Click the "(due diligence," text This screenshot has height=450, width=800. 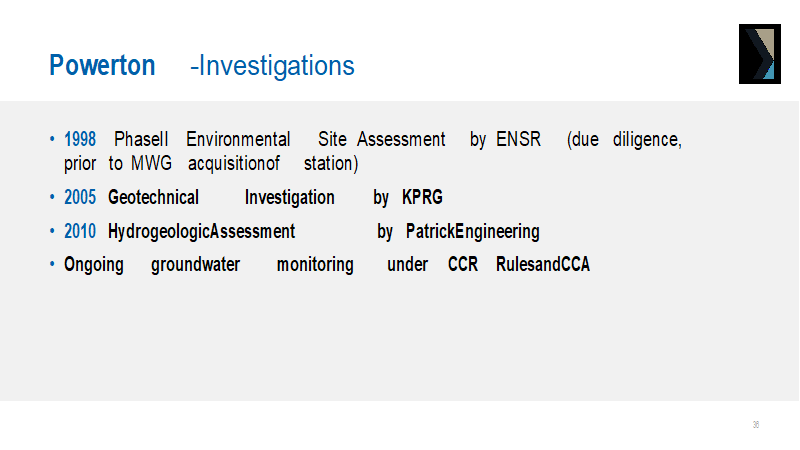(624, 140)
